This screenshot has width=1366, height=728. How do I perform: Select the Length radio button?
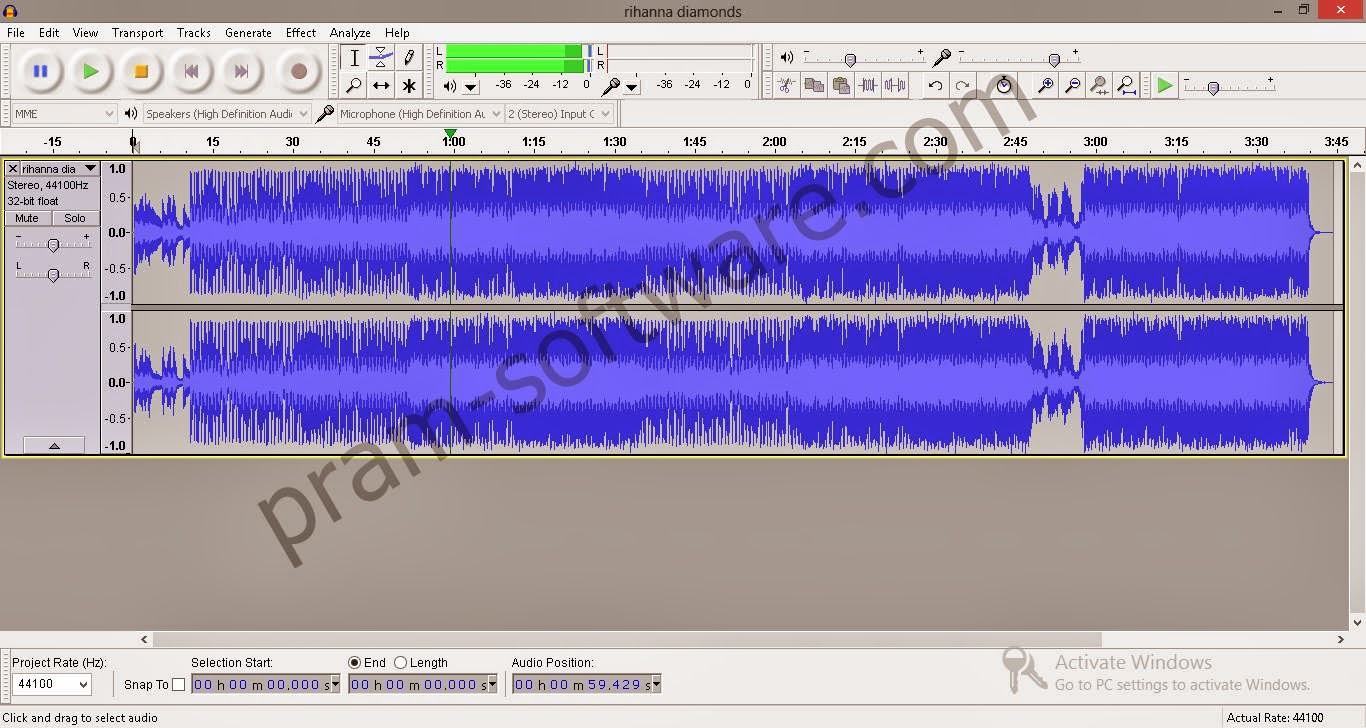point(400,662)
